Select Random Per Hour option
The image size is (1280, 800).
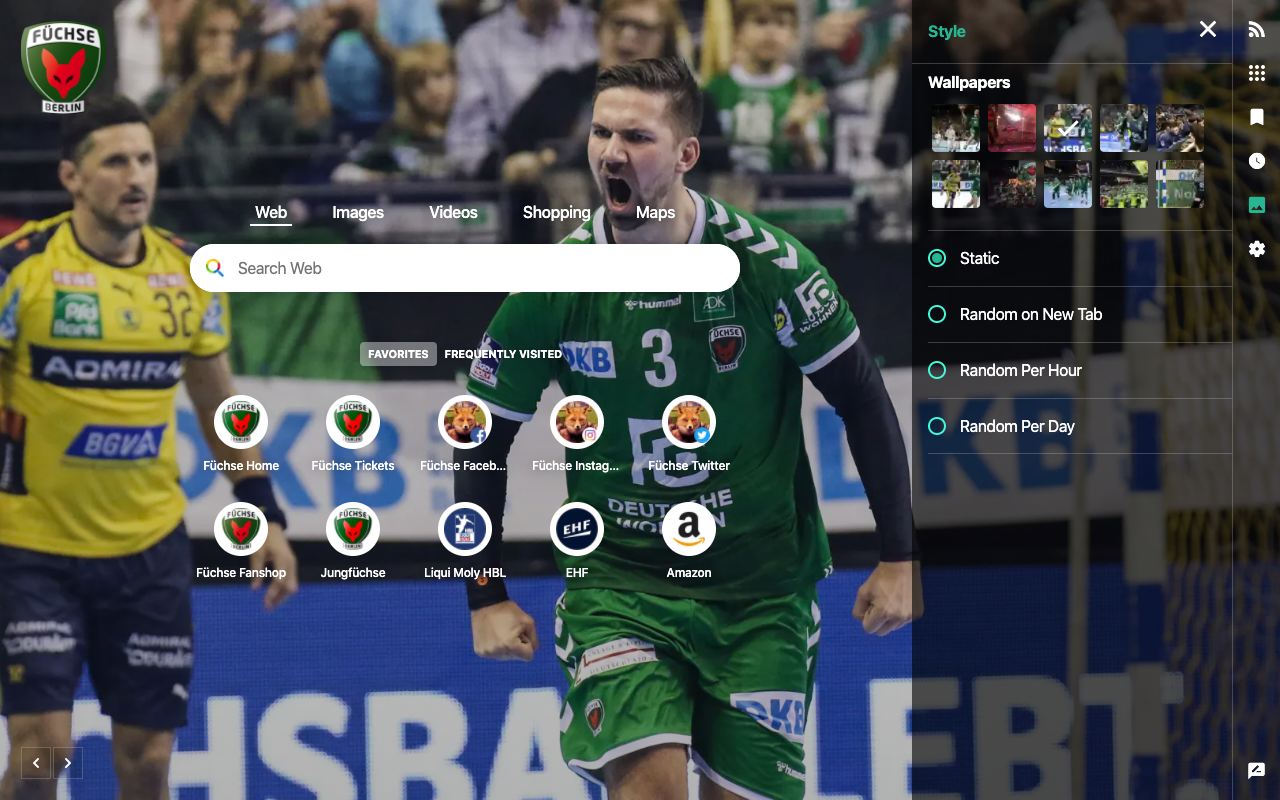(1080, 370)
